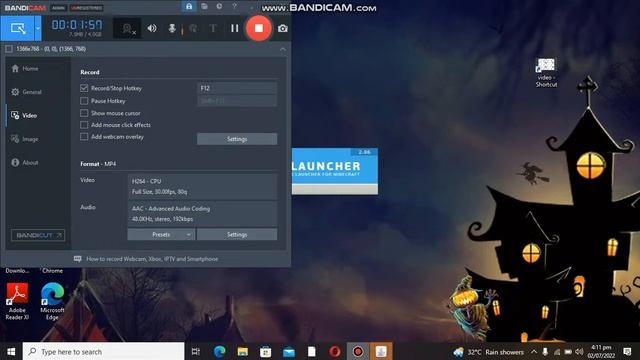Open Opera browser from the taskbar
Screen dimensions: 640x360
335,351
